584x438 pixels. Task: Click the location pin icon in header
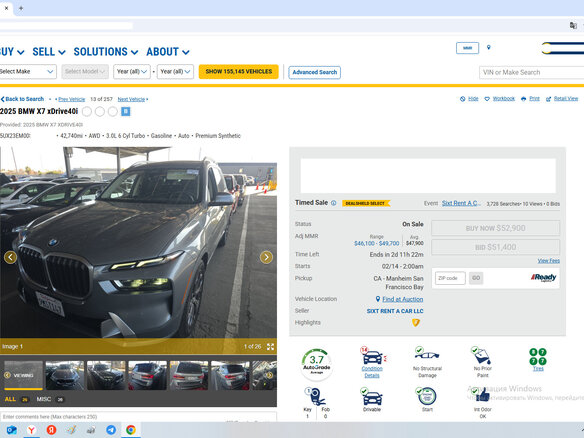(x=489, y=48)
